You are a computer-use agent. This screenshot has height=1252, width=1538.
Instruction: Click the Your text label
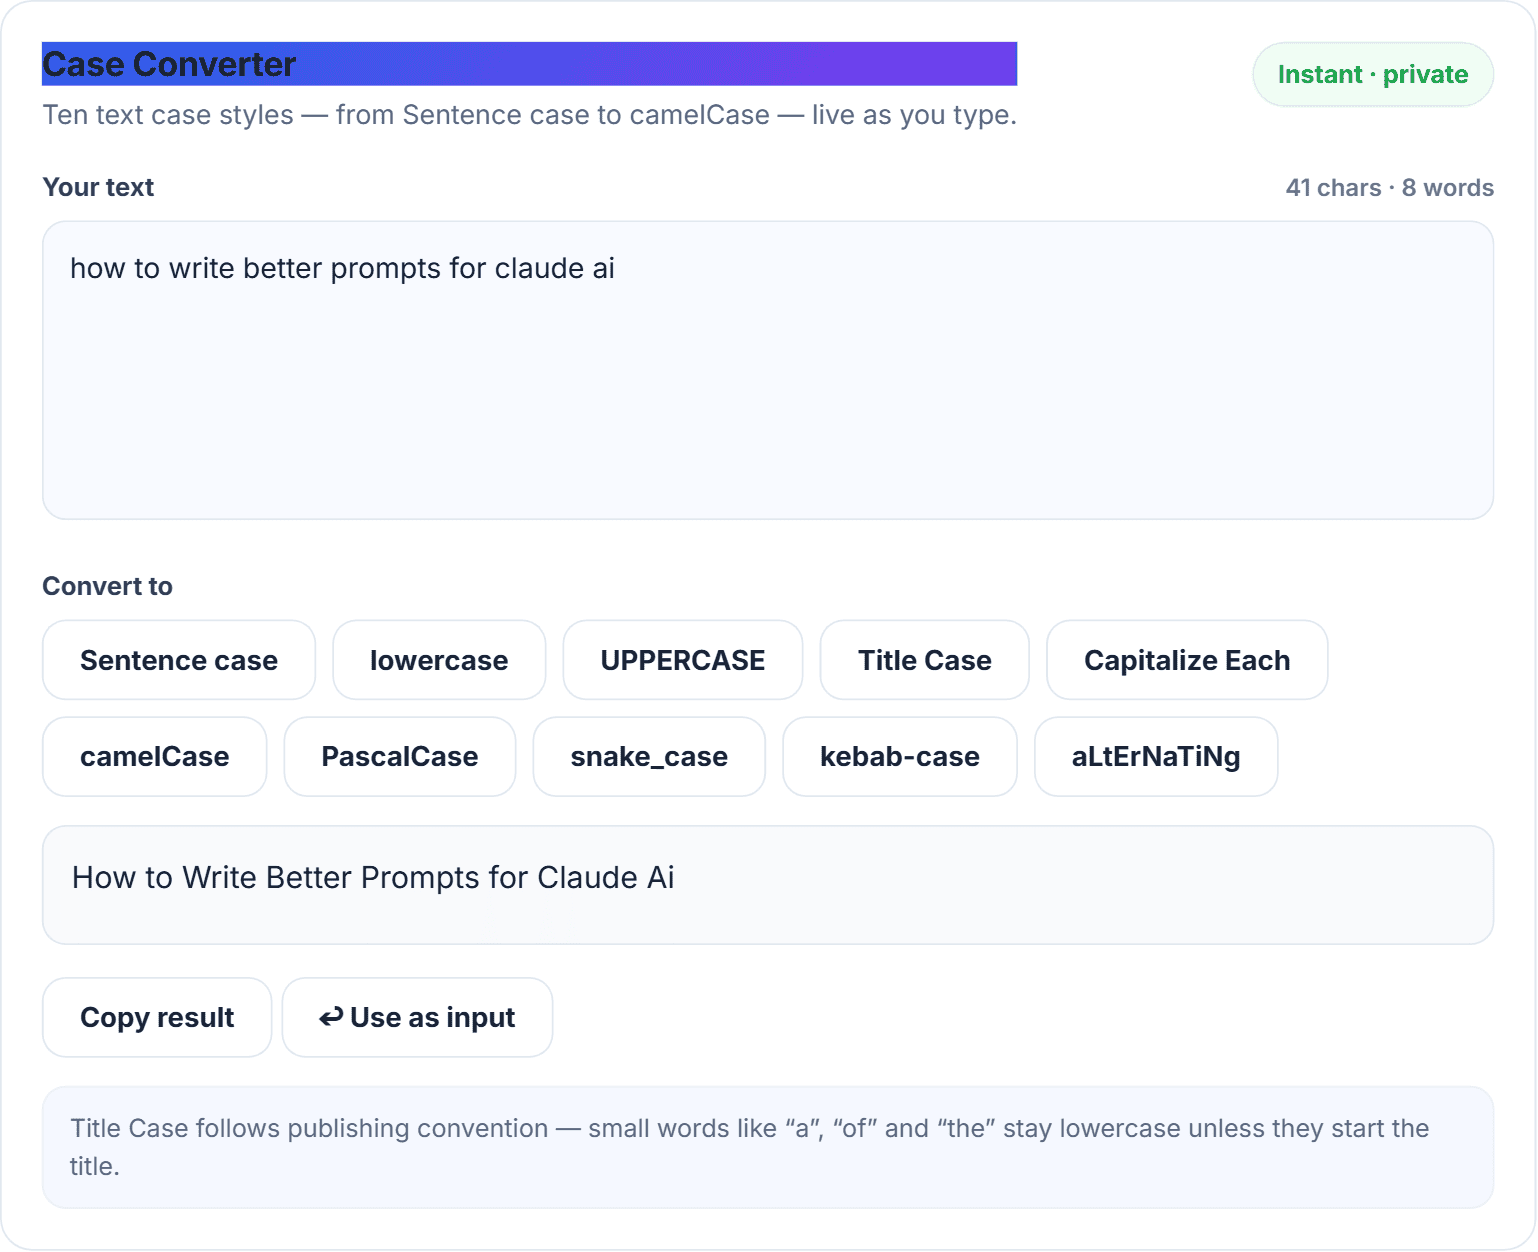pyautogui.click(x=98, y=187)
